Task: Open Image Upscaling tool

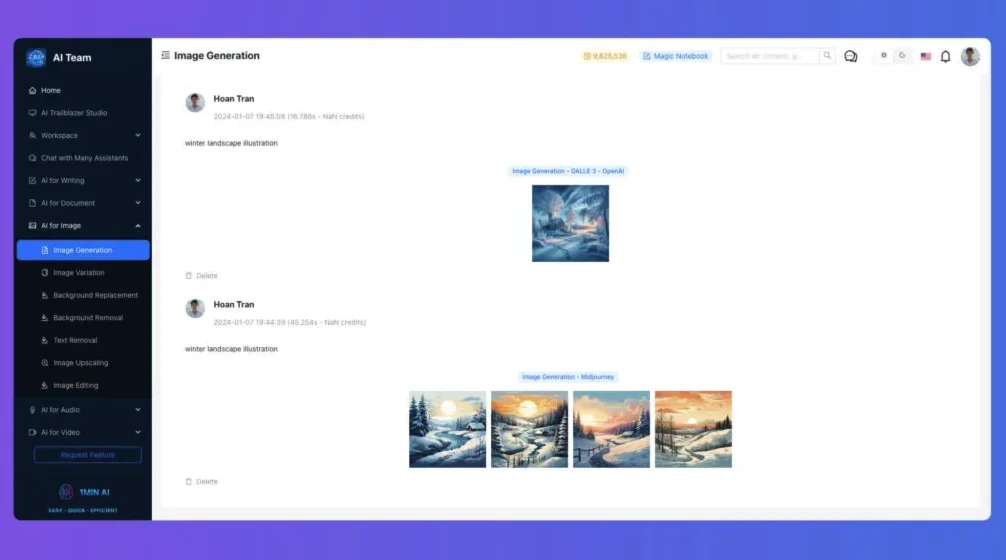Action: [x=82, y=362]
